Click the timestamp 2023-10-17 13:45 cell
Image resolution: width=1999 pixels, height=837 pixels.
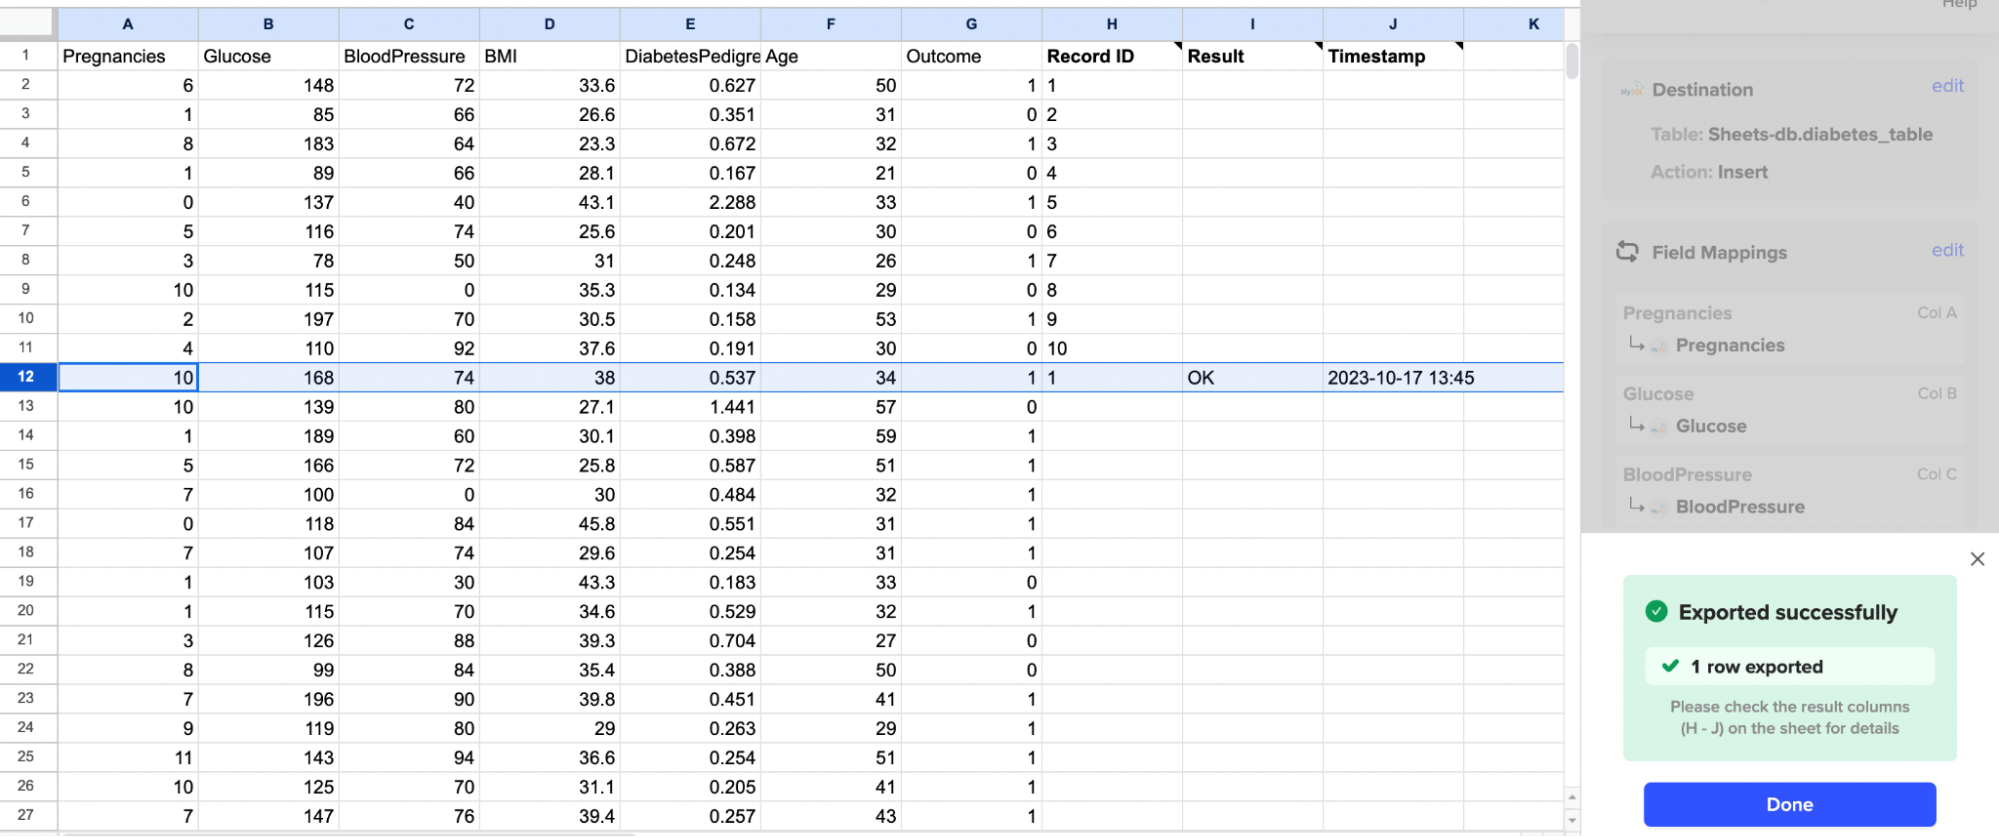[x=1392, y=377]
